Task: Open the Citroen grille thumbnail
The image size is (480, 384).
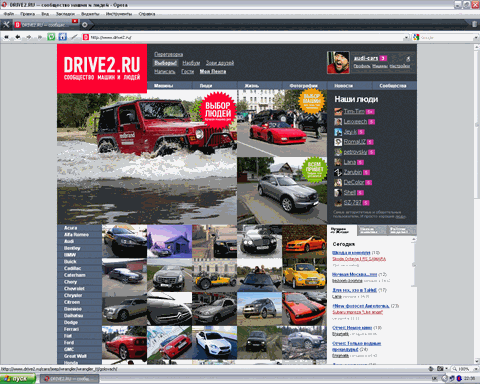Action: [169, 309]
